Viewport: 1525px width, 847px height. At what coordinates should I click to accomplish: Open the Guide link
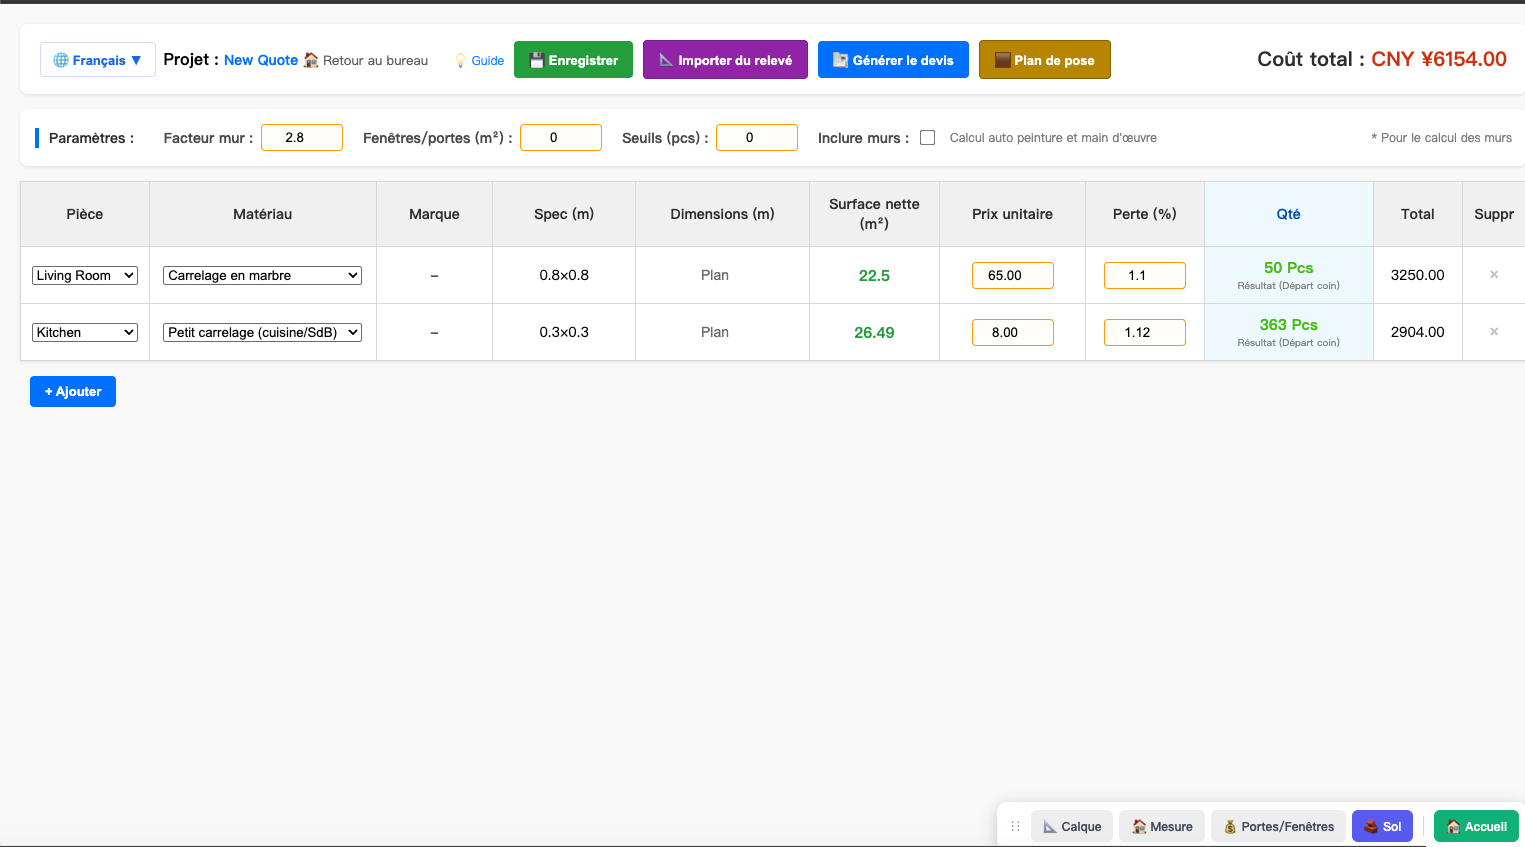(x=480, y=60)
